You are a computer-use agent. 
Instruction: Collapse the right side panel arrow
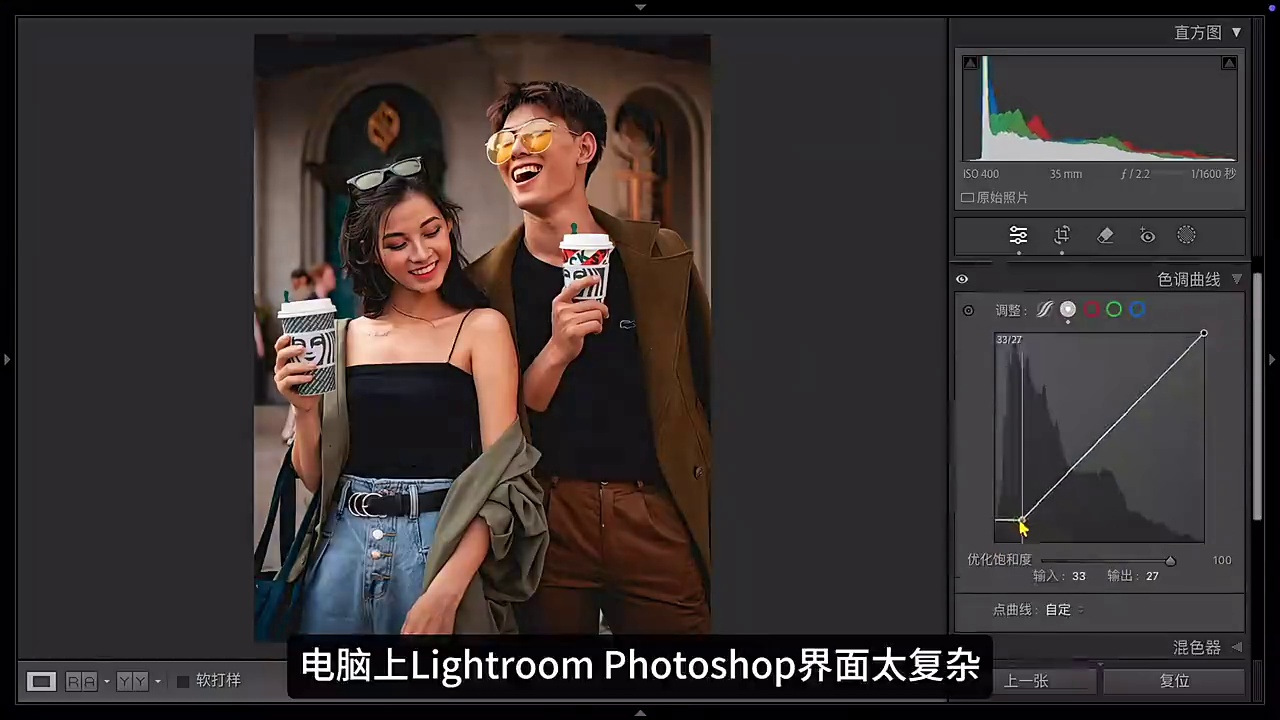coord(1273,359)
